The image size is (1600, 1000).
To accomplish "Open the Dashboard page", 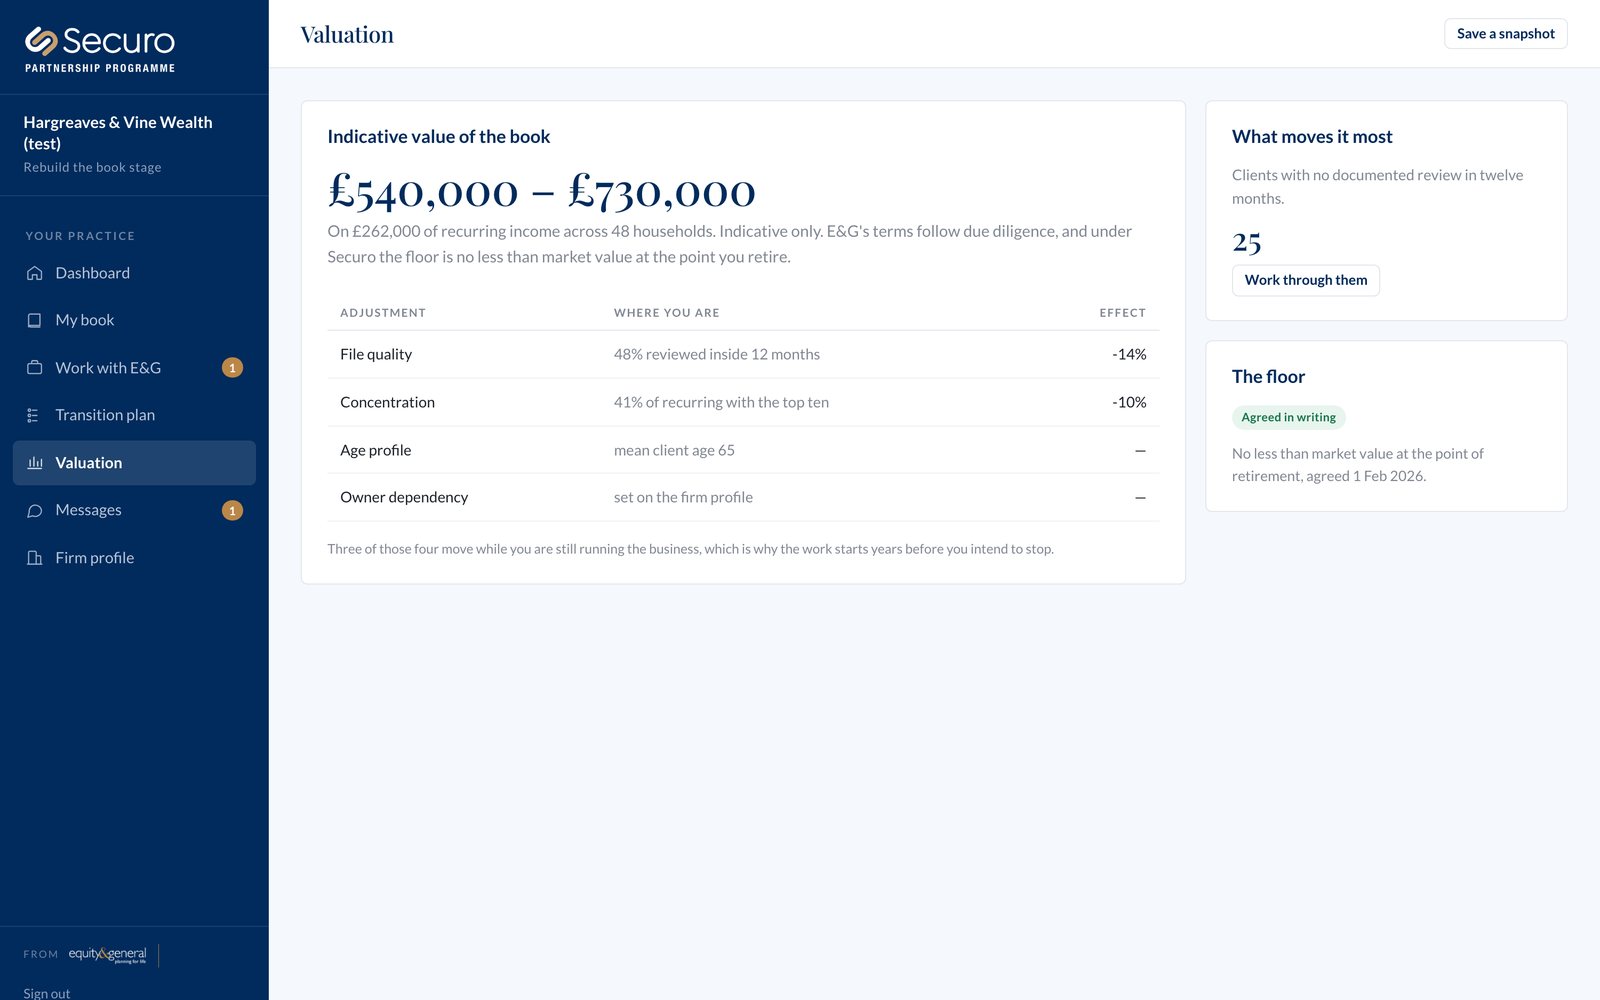I will click(134, 273).
